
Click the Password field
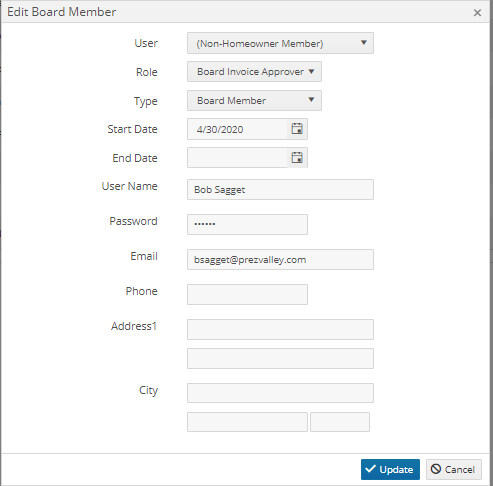(247, 224)
